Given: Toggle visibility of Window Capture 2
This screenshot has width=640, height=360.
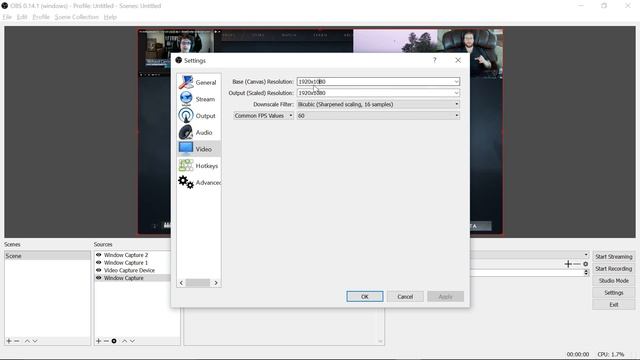Looking at the screenshot, I should coord(98,255).
